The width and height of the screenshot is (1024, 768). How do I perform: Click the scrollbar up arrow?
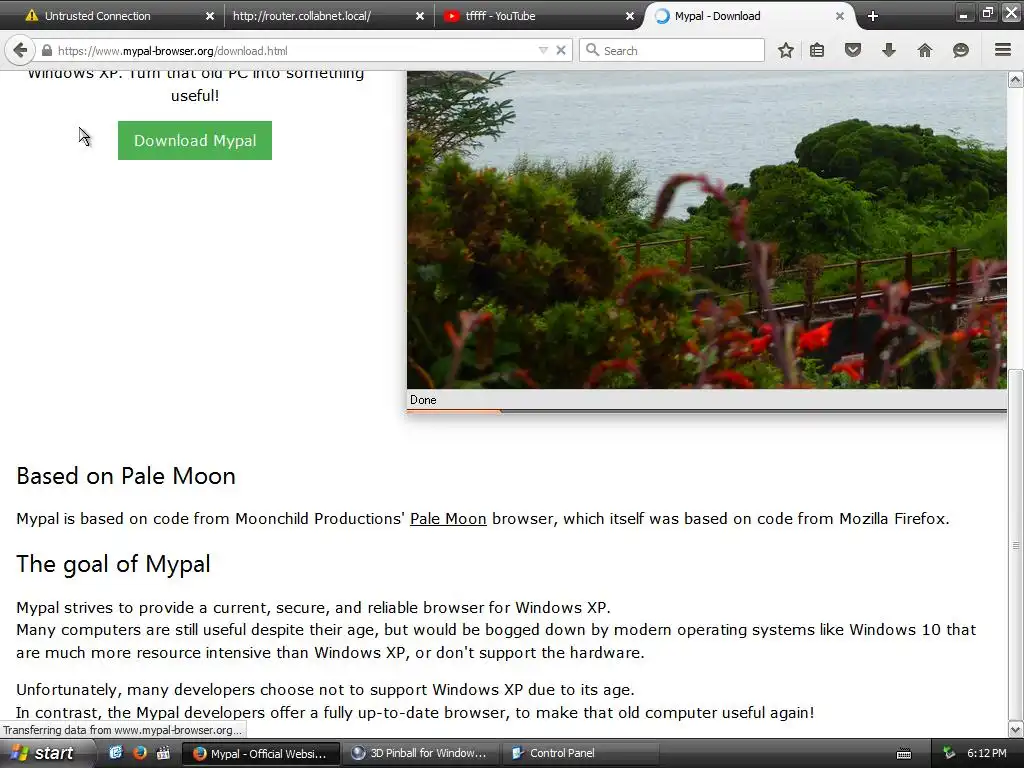[x=1016, y=80]
